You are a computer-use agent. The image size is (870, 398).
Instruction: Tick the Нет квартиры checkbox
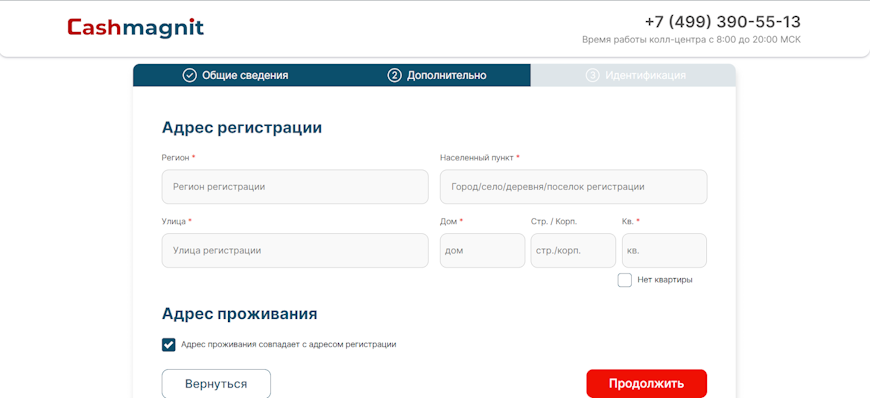625,280
